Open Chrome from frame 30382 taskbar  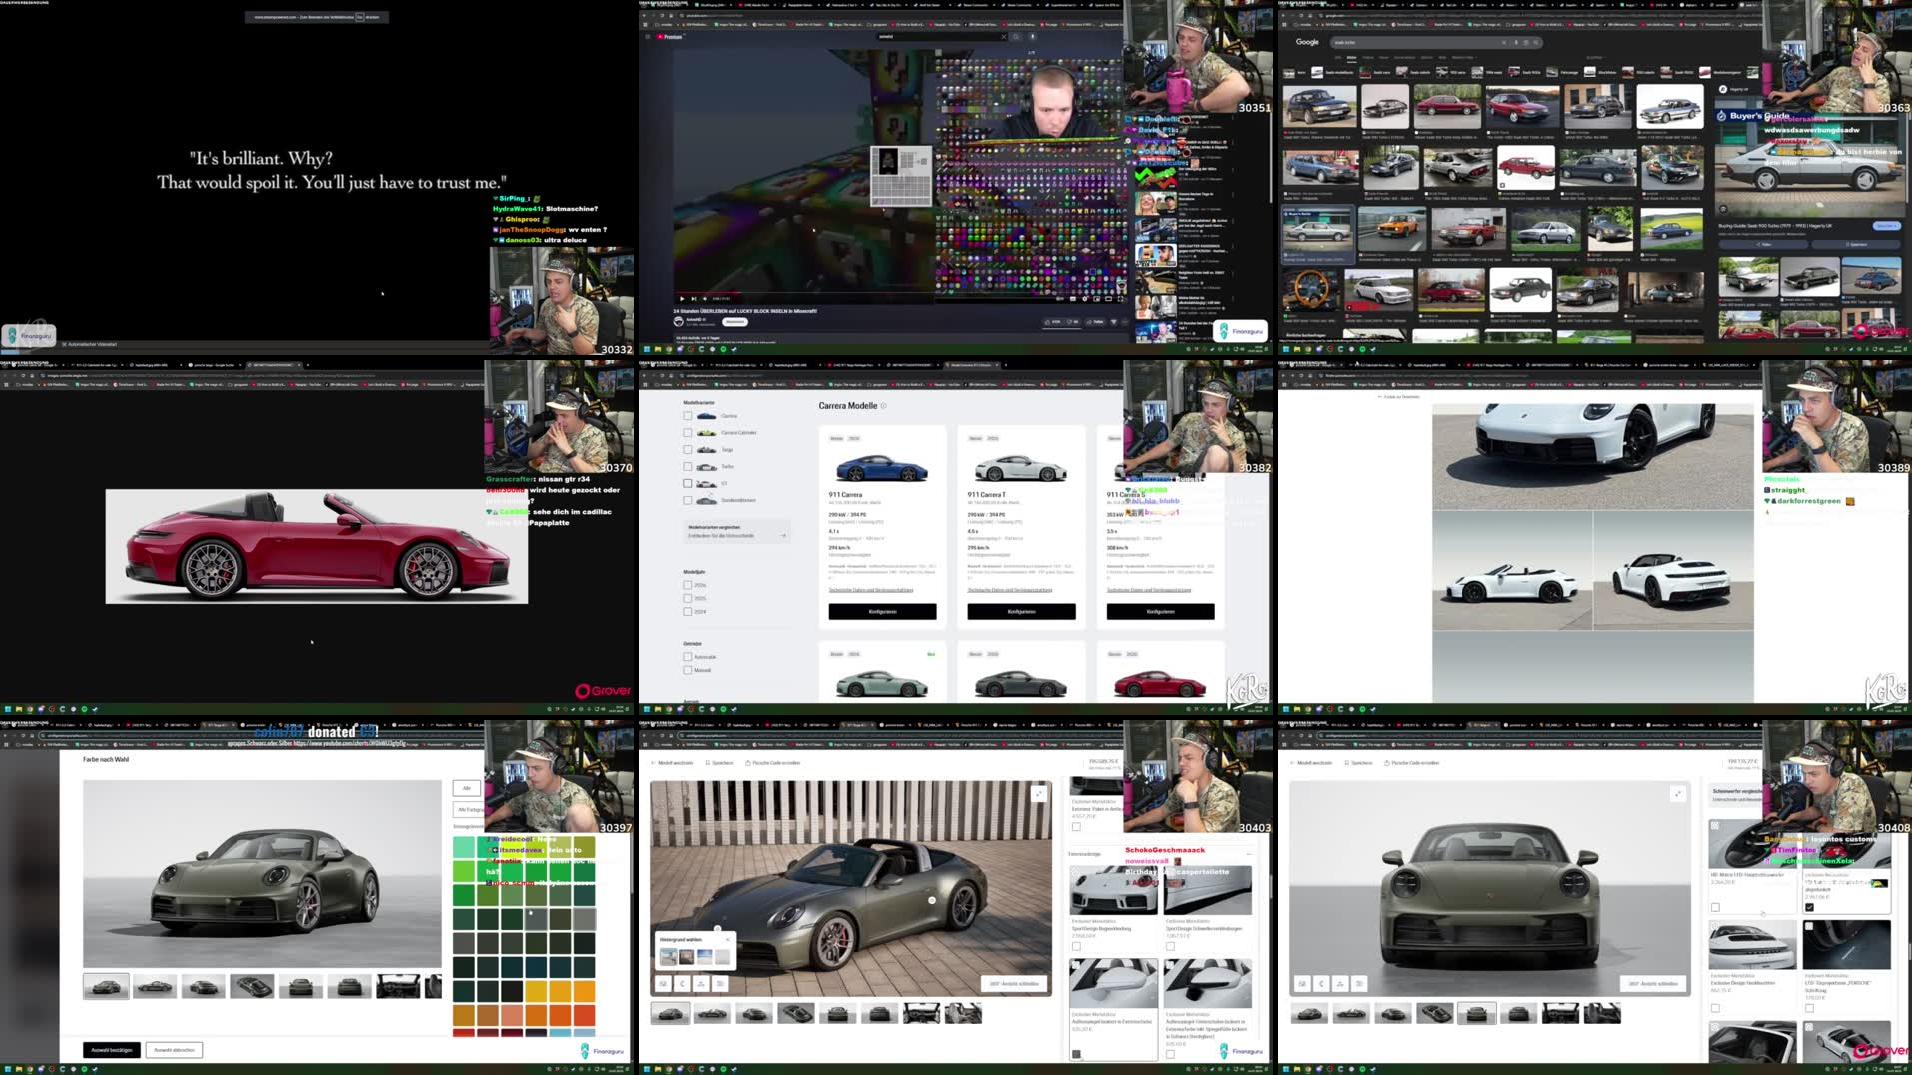click(669, 709)
